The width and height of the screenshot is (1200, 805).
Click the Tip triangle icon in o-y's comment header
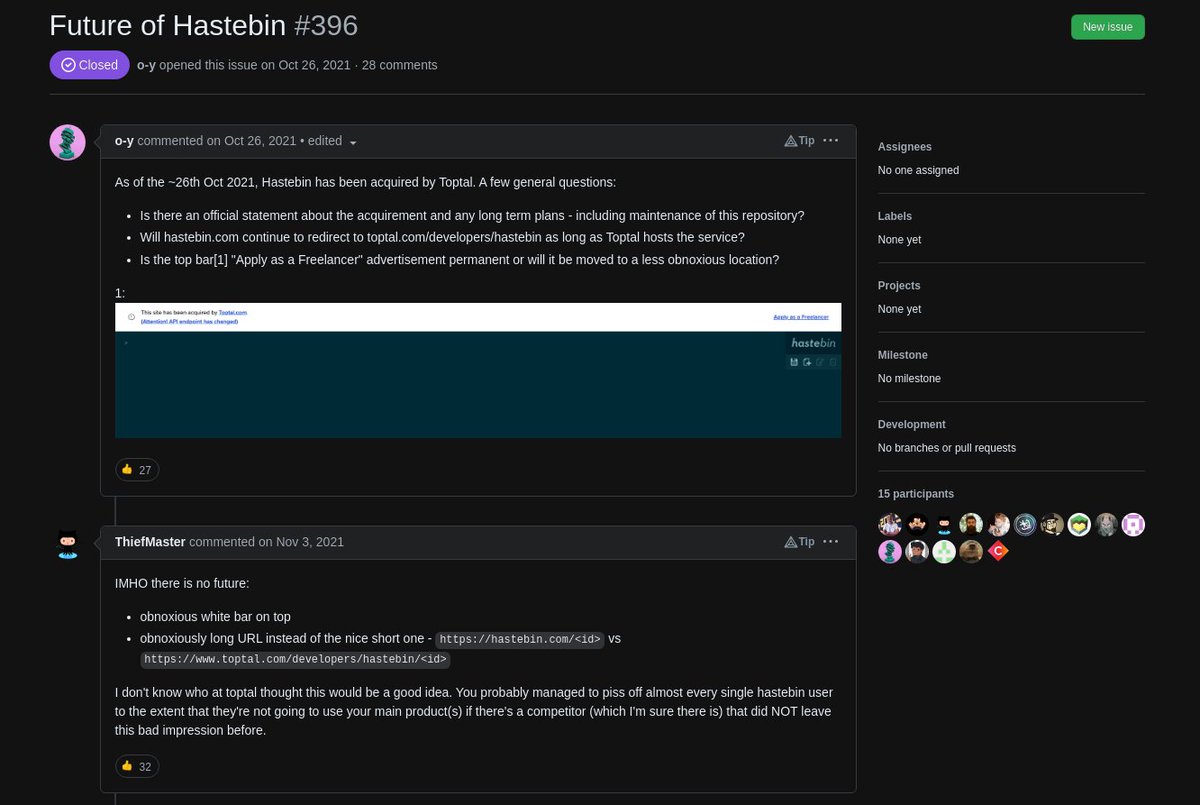pyautogui.click(x=791, y=141)
